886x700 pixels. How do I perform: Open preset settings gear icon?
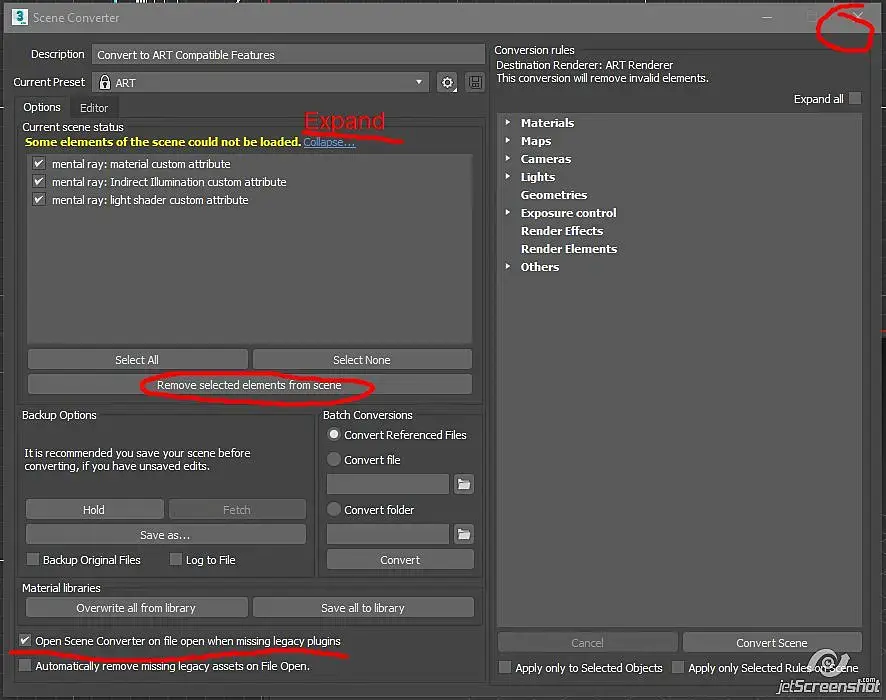pyautogui.click(x=447, y=82)
